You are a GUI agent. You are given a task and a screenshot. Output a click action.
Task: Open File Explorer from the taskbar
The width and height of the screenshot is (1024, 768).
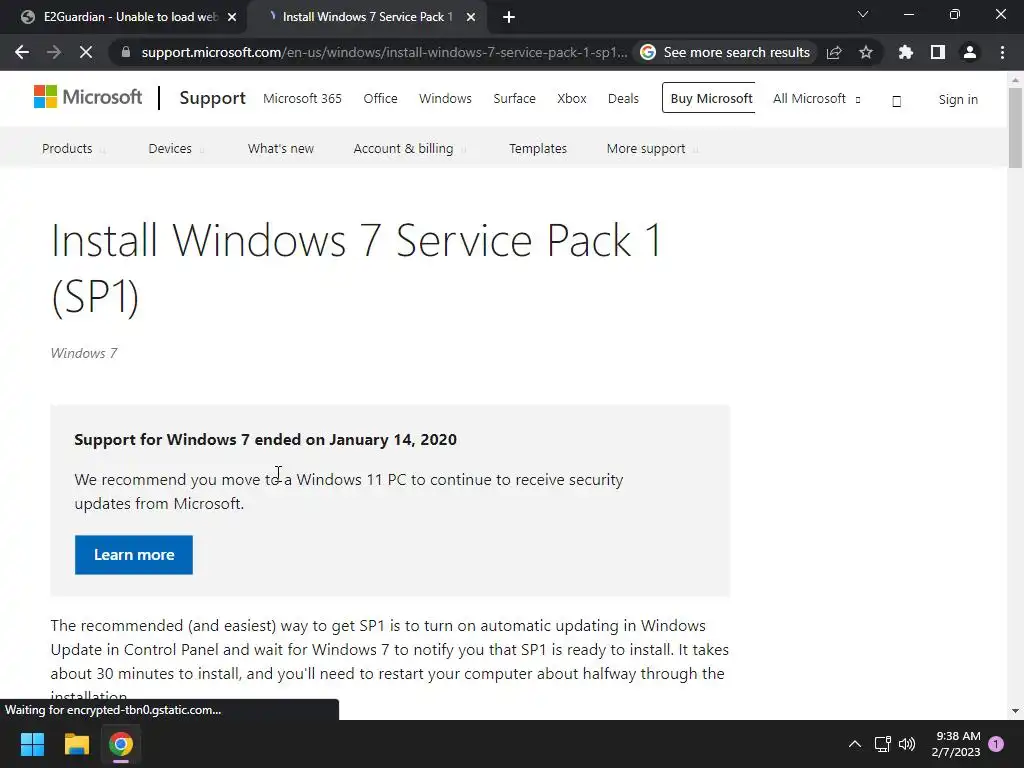coord(76,744)
